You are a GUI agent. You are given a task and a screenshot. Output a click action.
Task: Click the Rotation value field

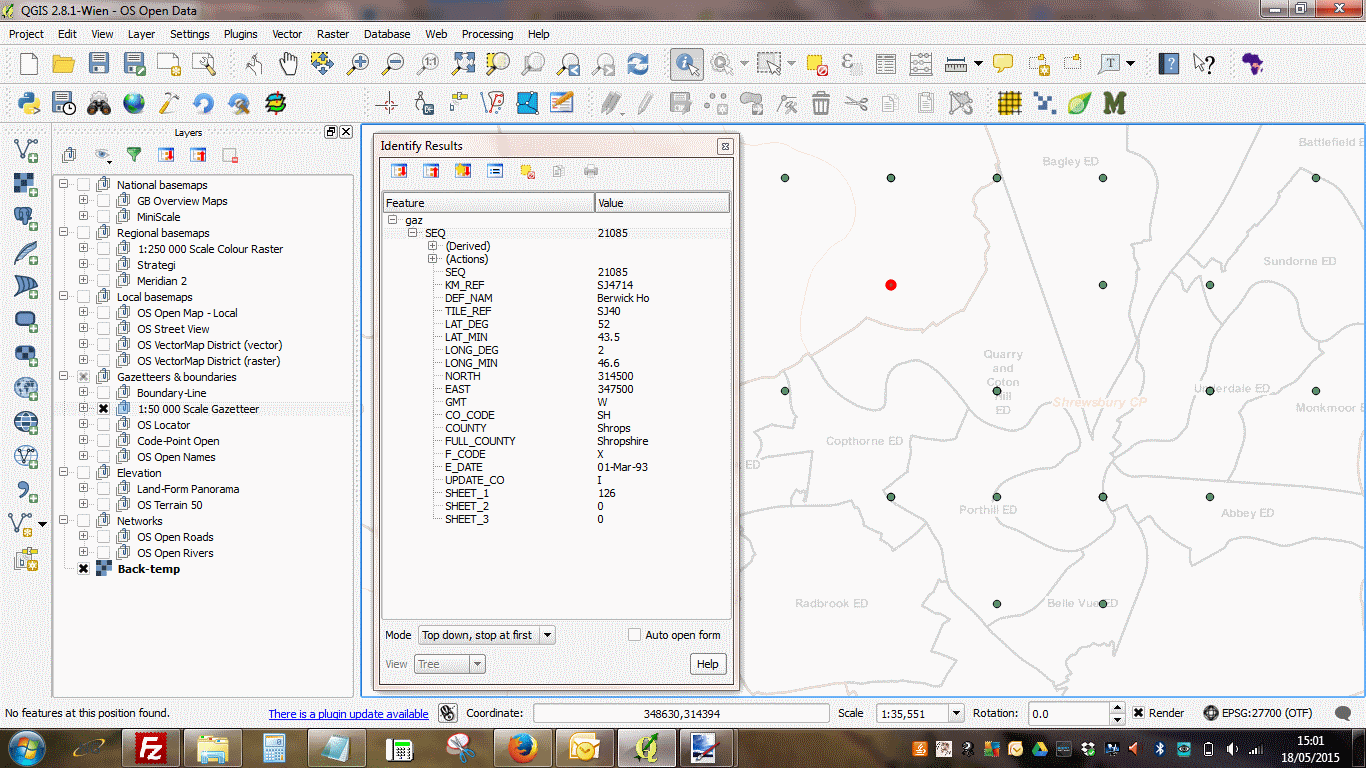(x=1069, y=713)
